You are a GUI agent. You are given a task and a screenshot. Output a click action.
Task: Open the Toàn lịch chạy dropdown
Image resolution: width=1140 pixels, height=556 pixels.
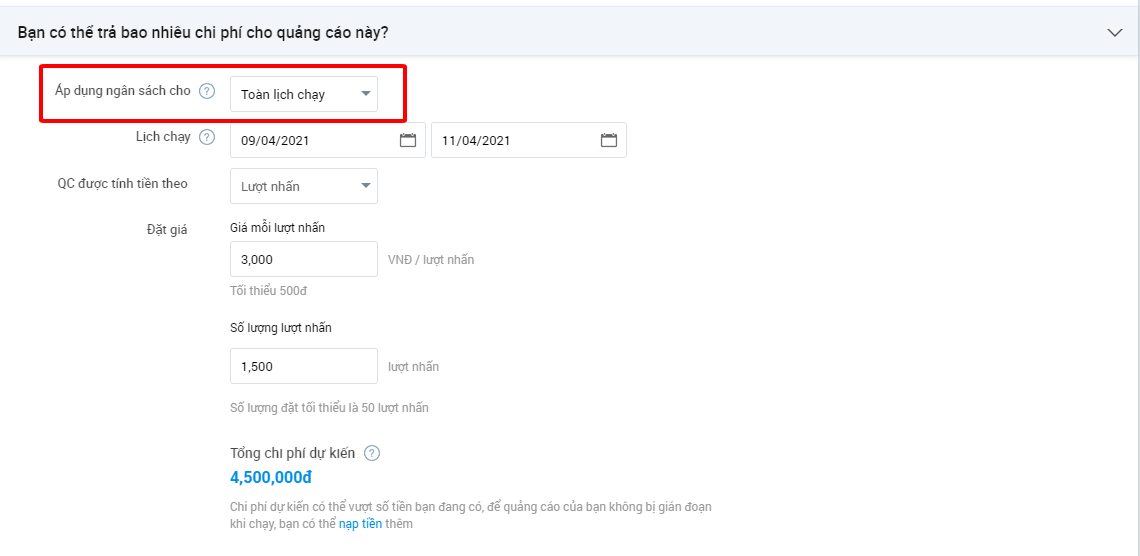pyautogui.click(x=304, y=94)
